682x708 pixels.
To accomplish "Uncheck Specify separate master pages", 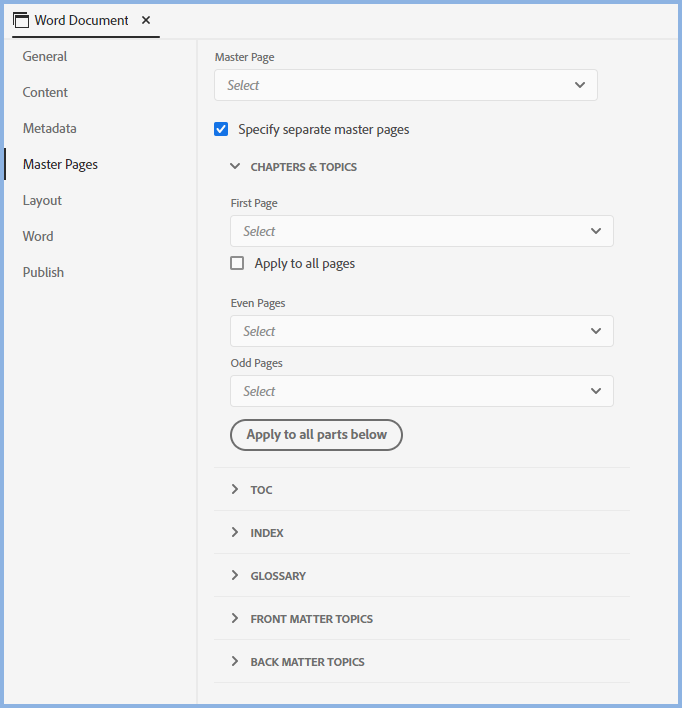I will [x=222, y=129].
